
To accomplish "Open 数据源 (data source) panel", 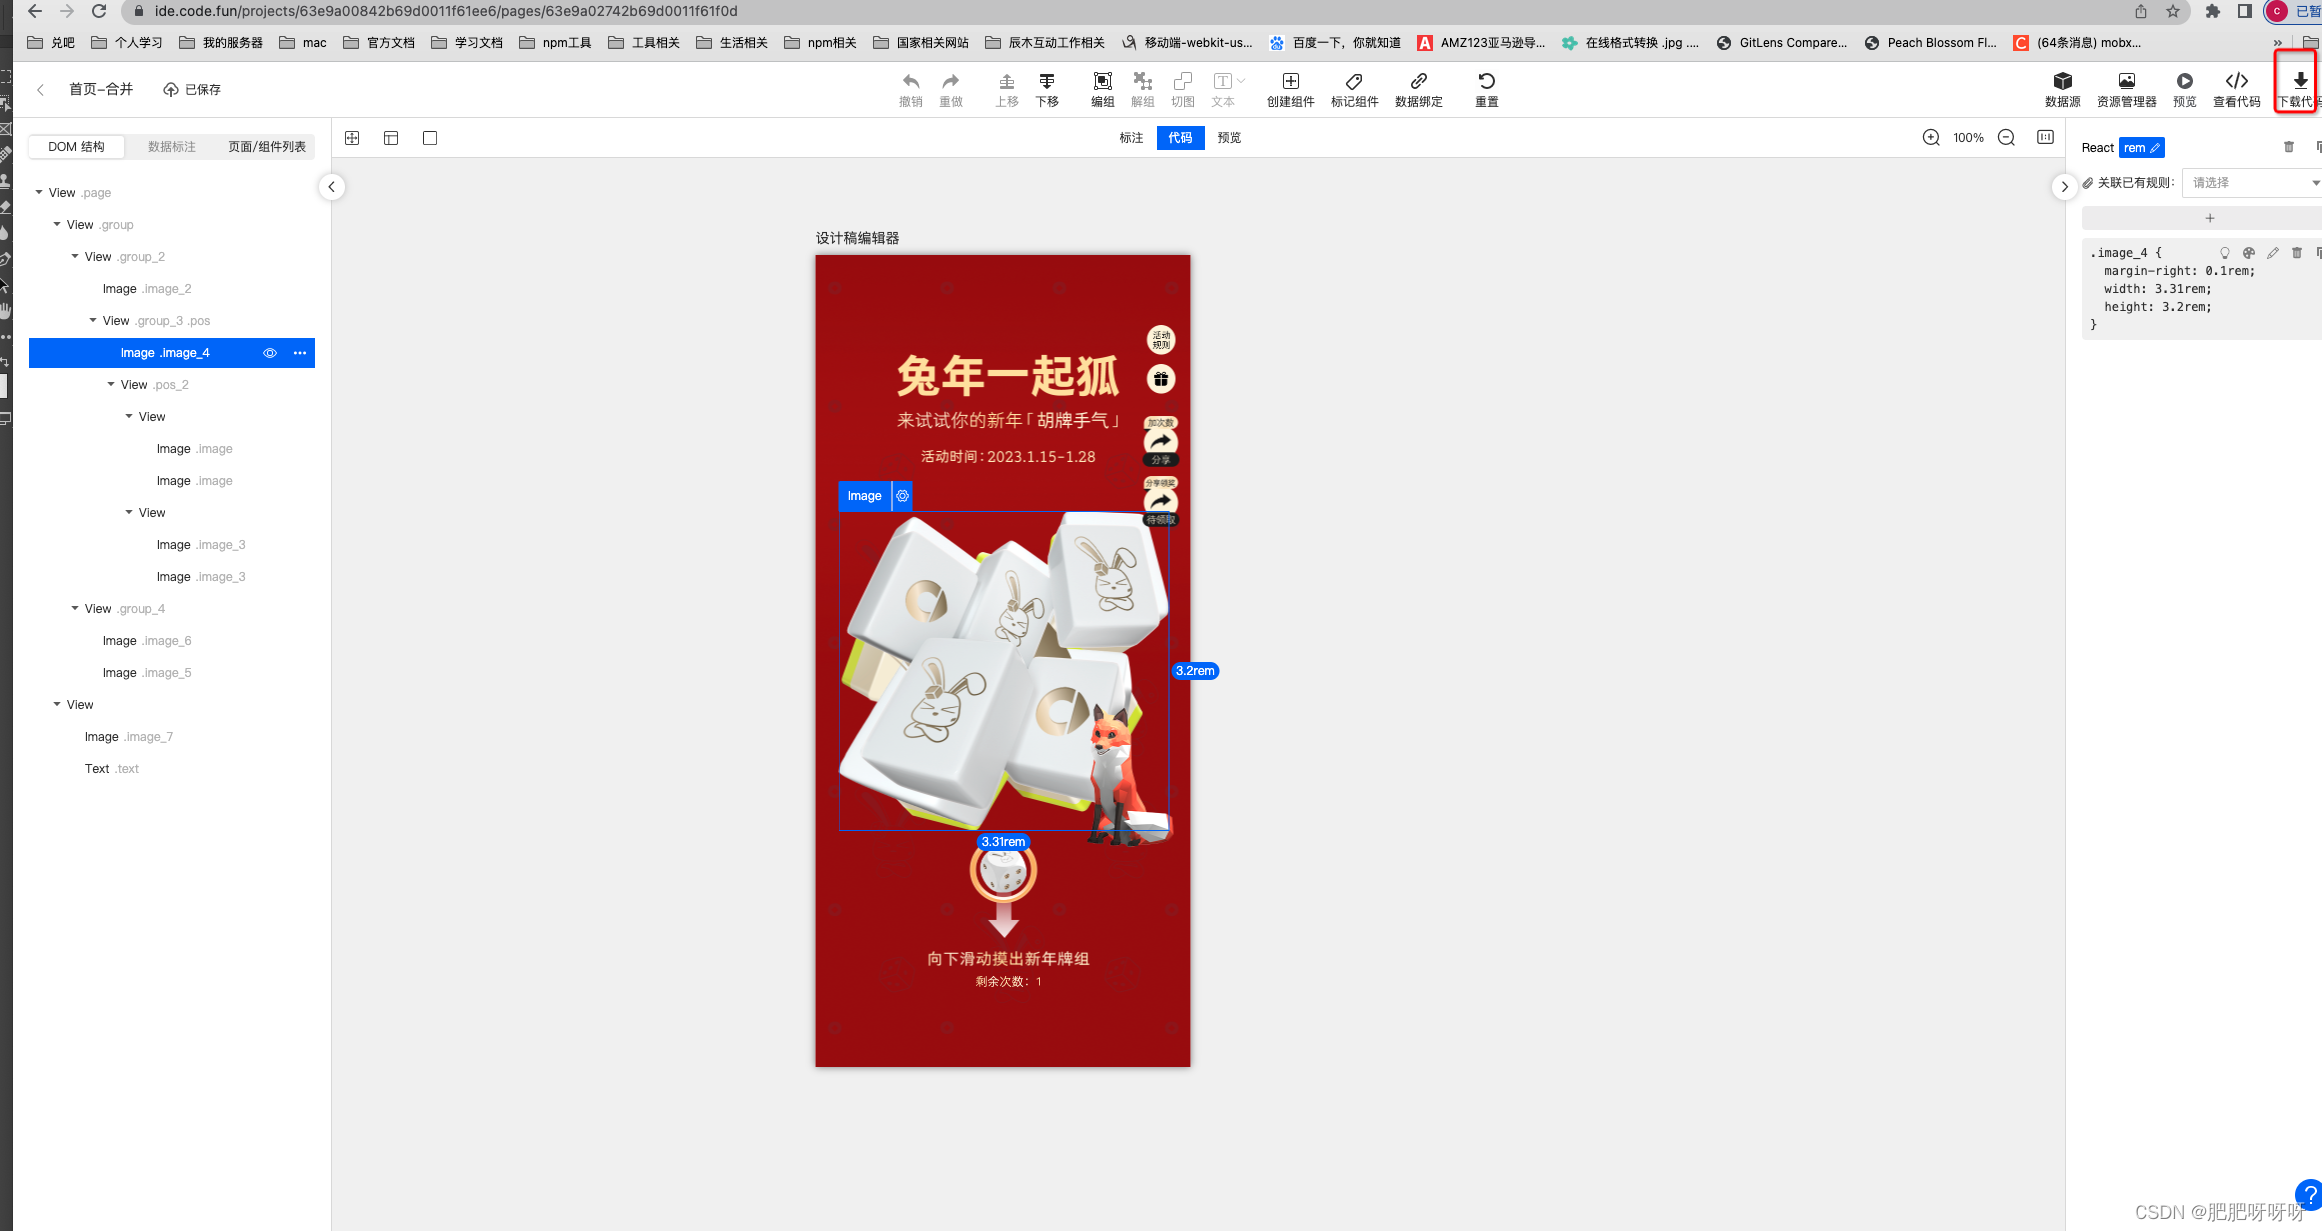I will point(2063,88).
